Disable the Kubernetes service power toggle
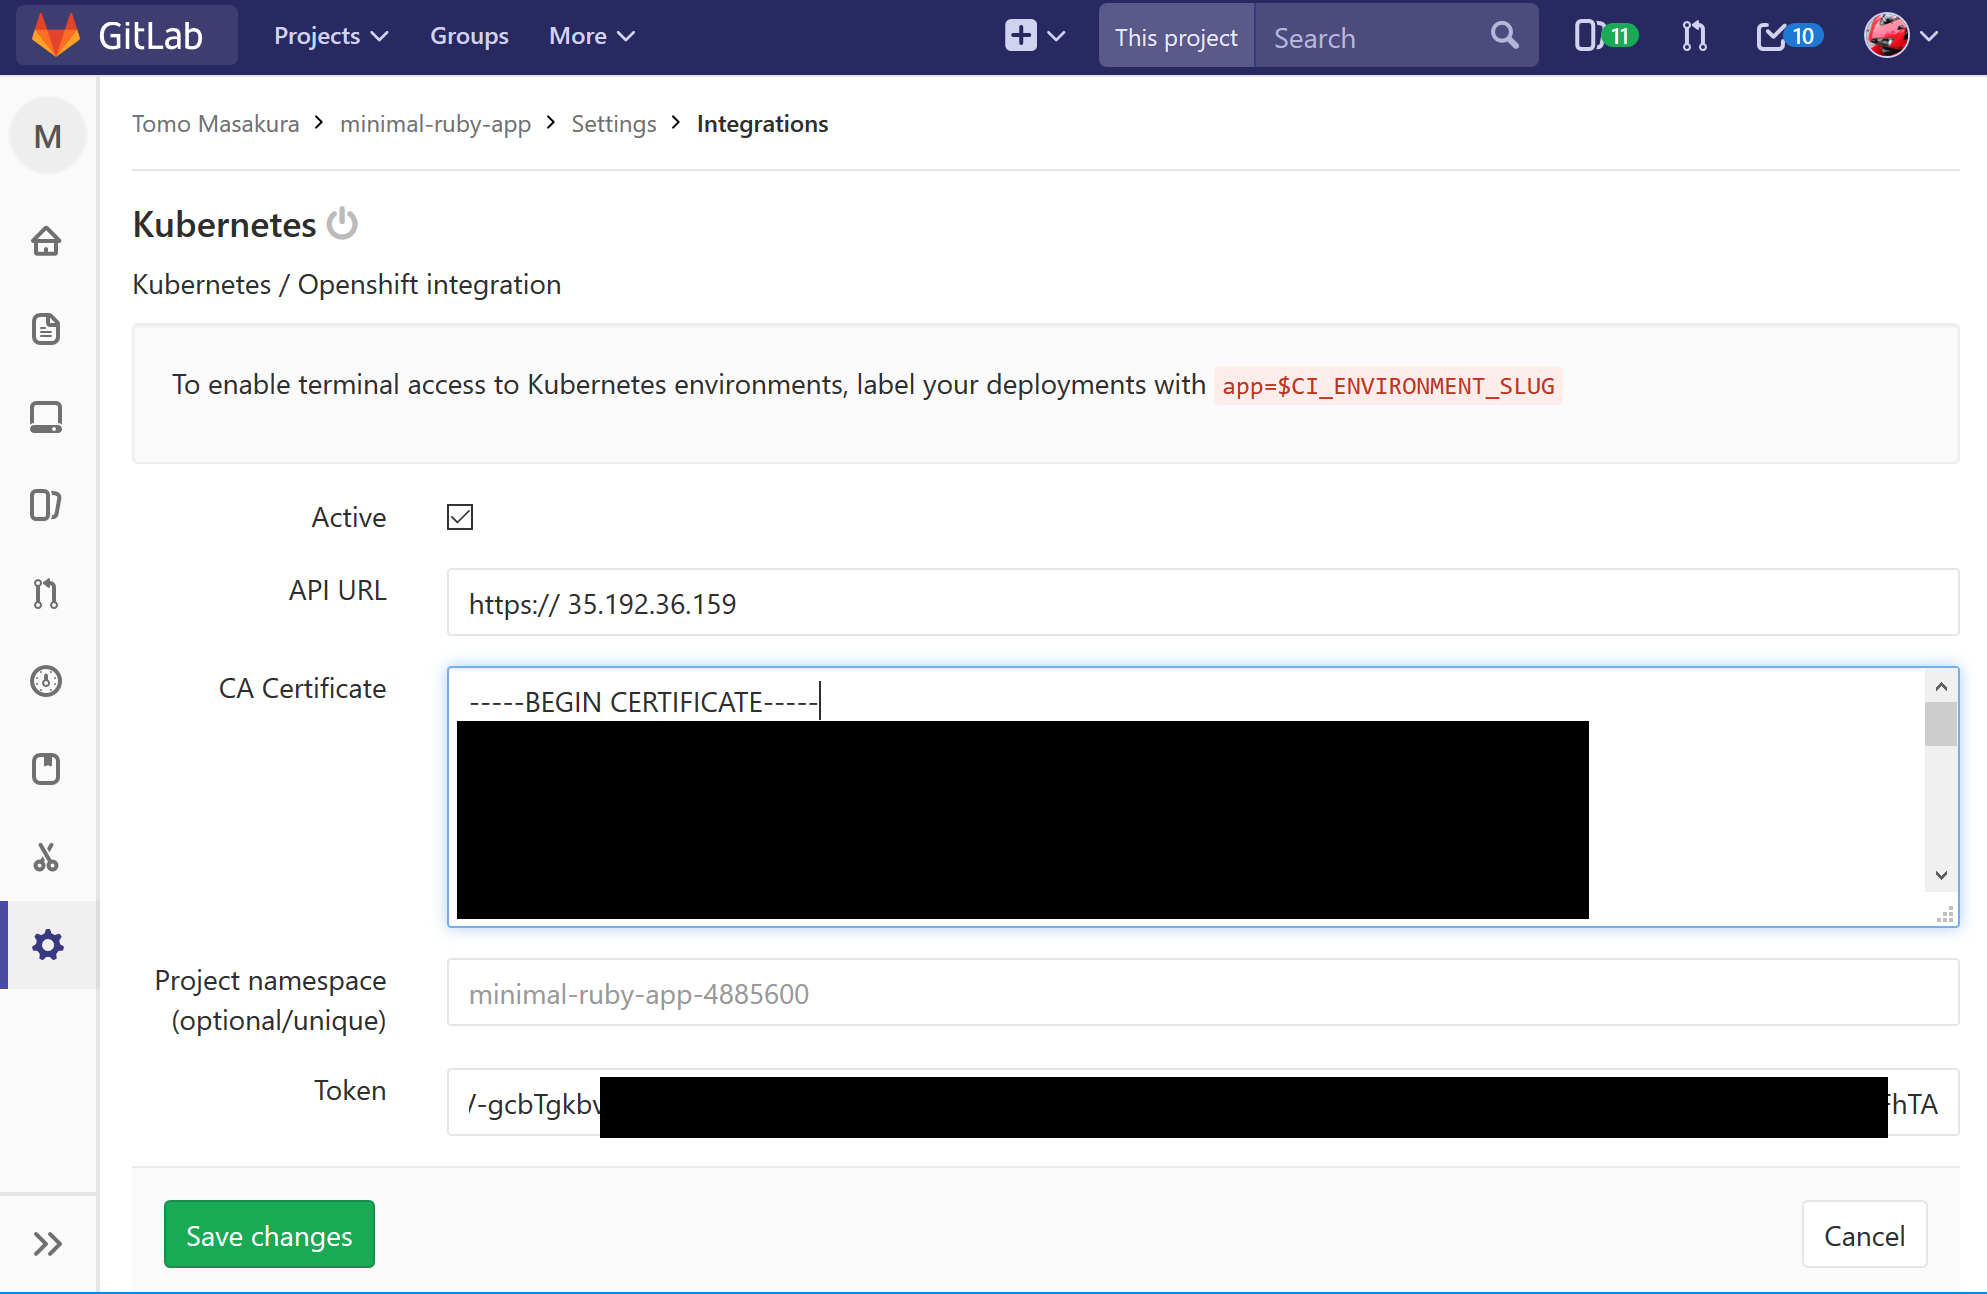Image resolution: width=1987 pixels, height=1294 pixels. (342, 224)
